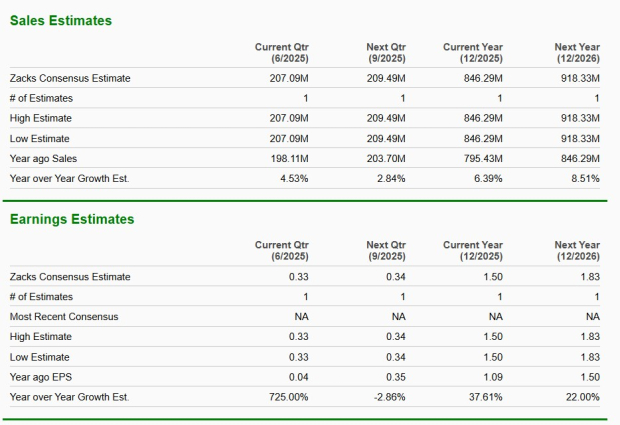This screenshot has height=425, width=620.
Task: Click the Earnings Current Year (12/2025) column header
Action: [x=473, y=250]
